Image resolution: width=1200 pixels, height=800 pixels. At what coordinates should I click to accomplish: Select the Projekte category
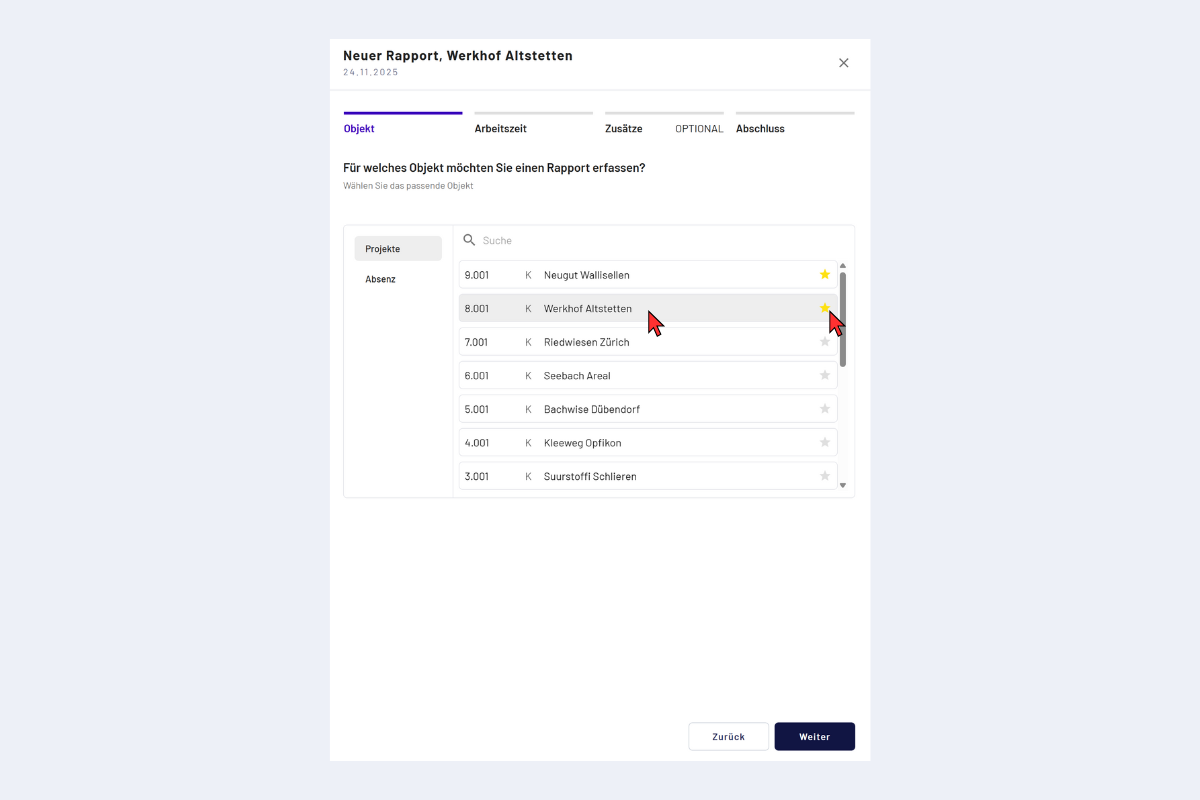398,249
